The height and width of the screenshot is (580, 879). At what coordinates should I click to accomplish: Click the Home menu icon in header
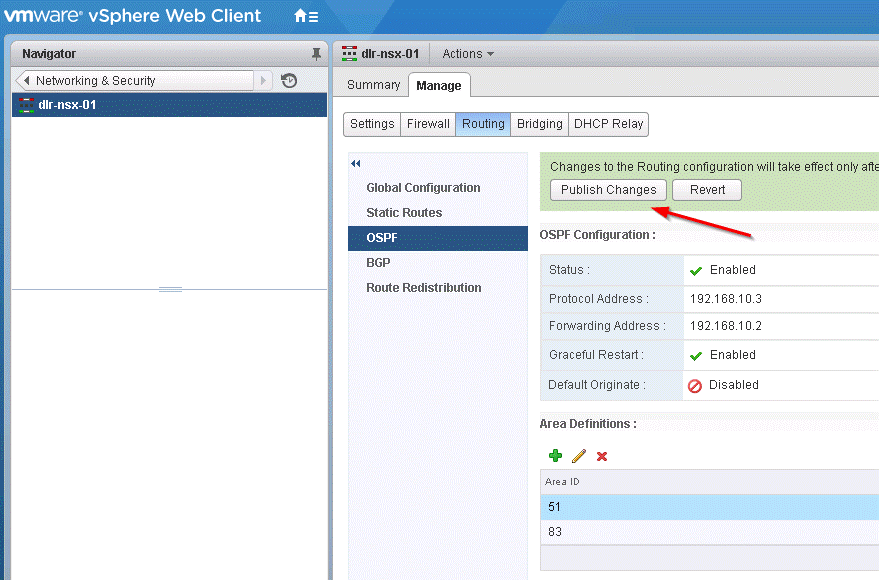point(306,17)
